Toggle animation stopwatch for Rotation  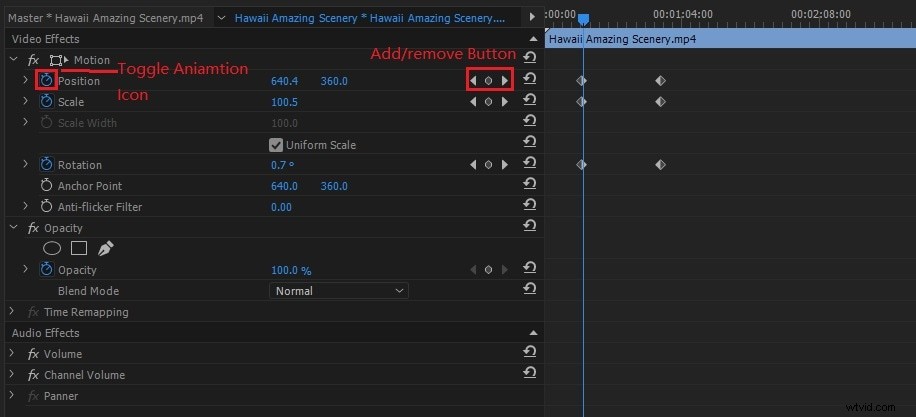pyautogui.click(x=46, y=165)
